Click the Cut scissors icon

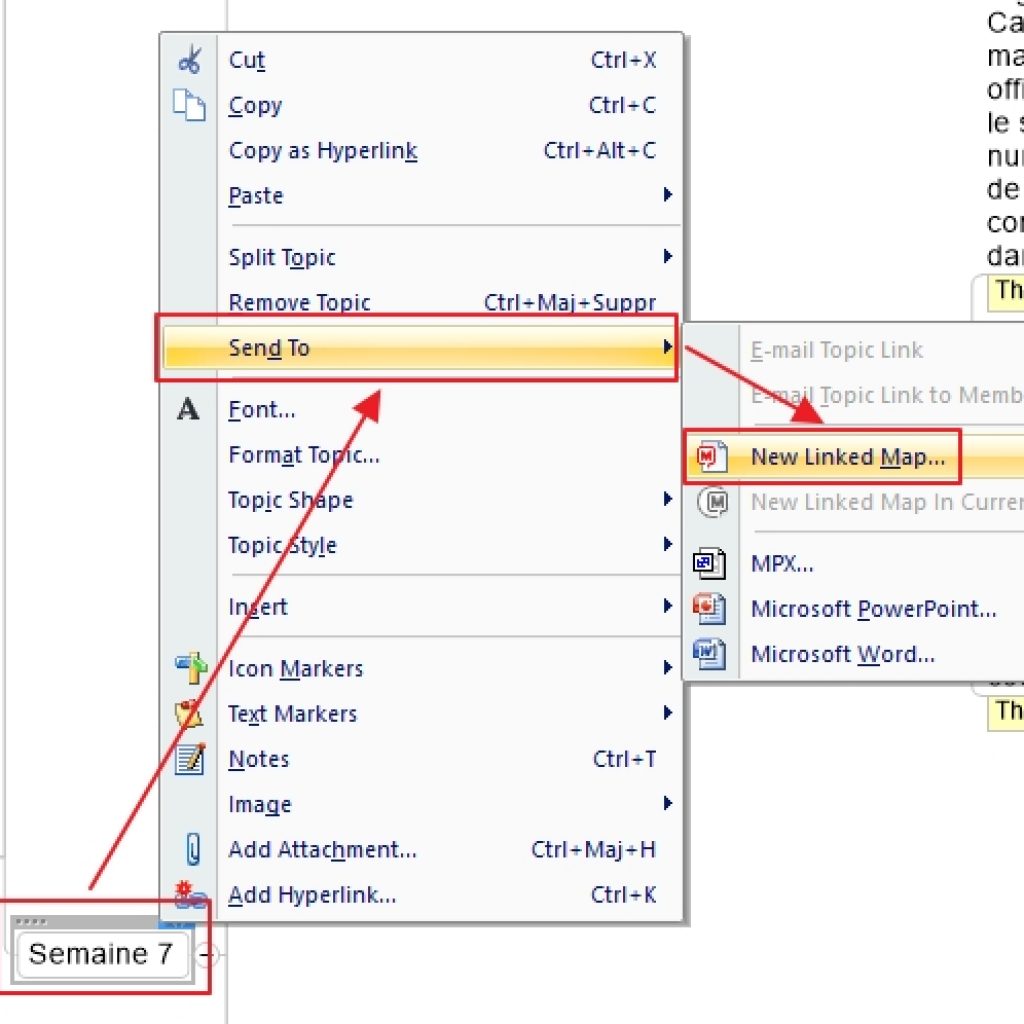tap(188, 60)
